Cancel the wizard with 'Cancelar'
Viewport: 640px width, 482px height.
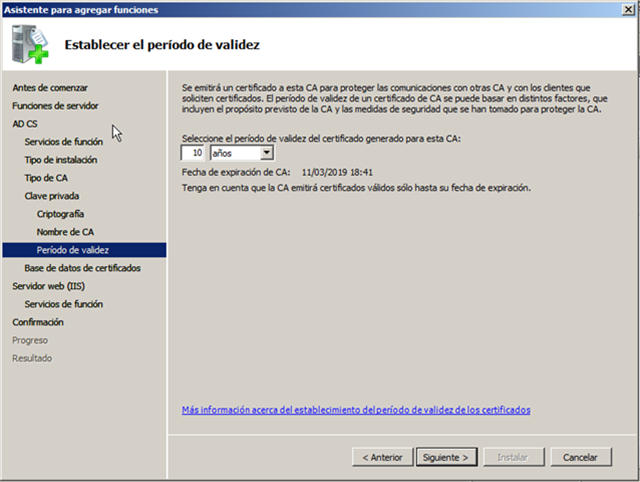580,457
